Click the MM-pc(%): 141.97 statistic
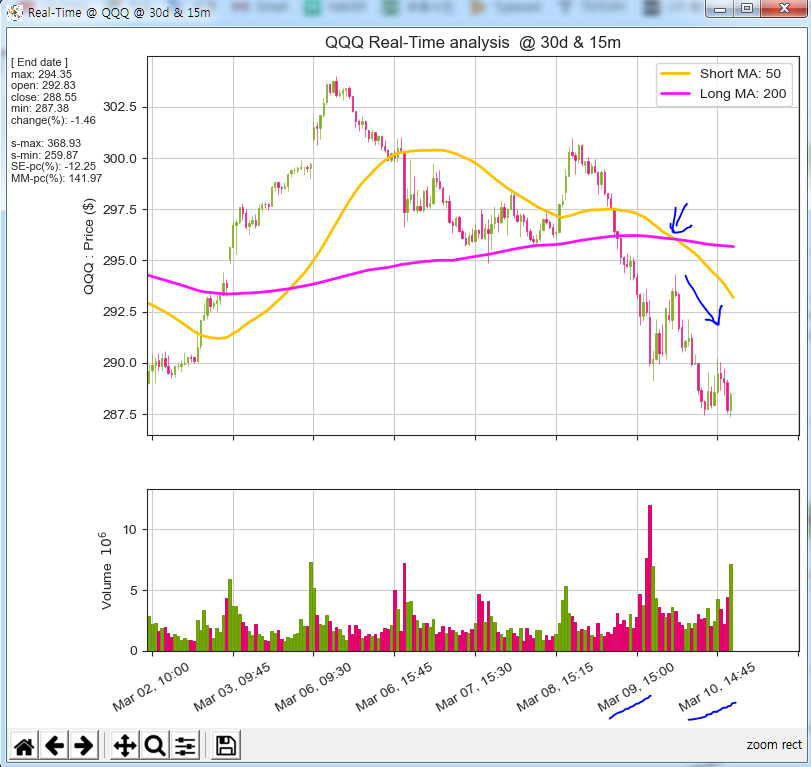The height and width of the screenshot is (767, 811). coord(56,178)
